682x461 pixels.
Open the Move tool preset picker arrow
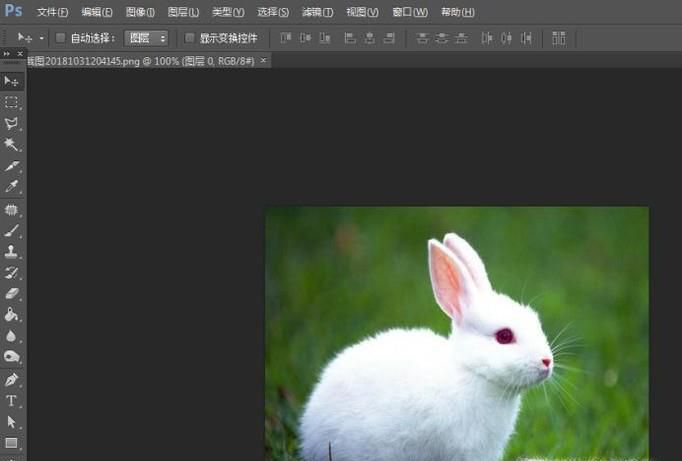[x=41, y=38]
